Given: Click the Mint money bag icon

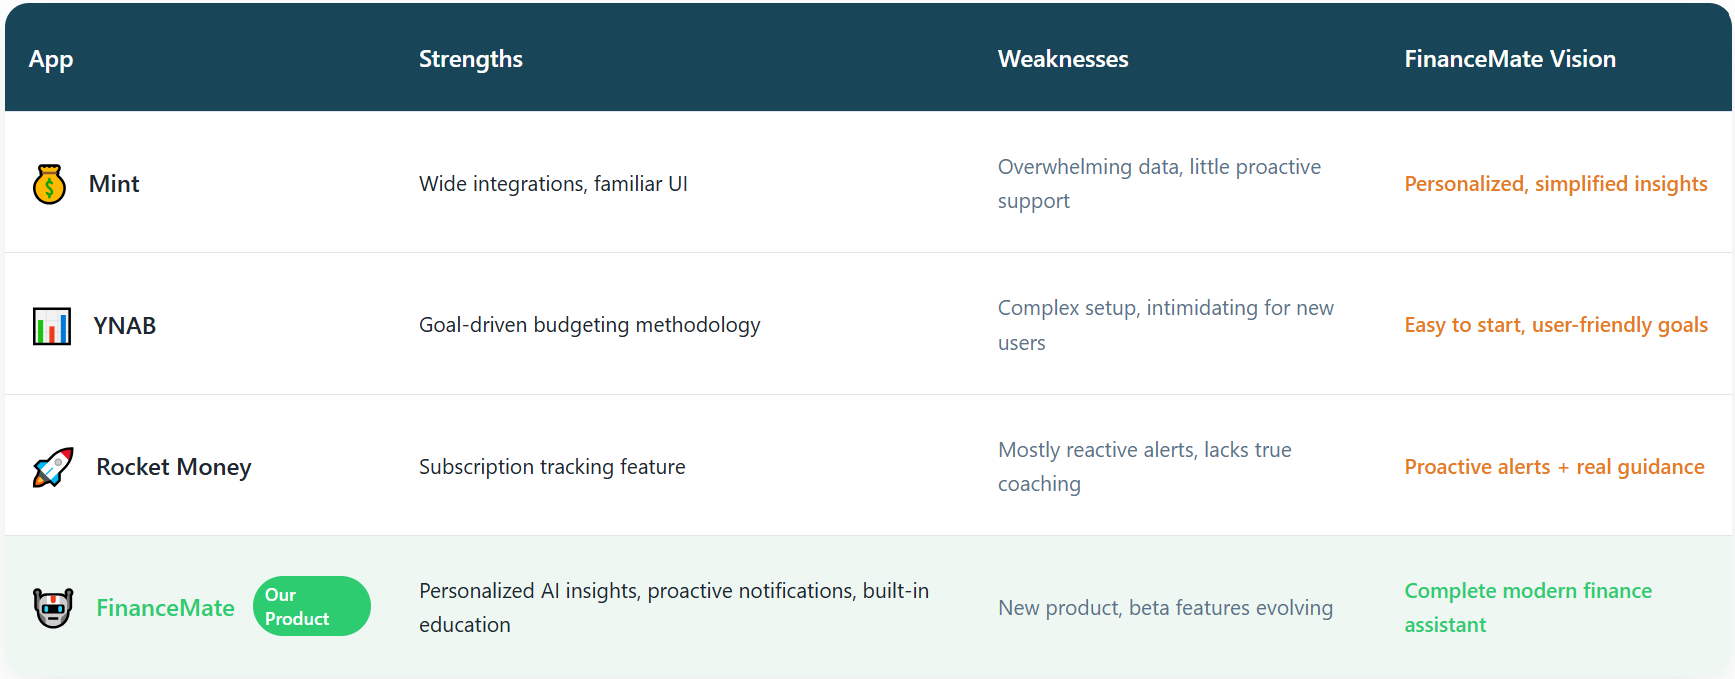Looking at the screenshot, I should point(49,184).
